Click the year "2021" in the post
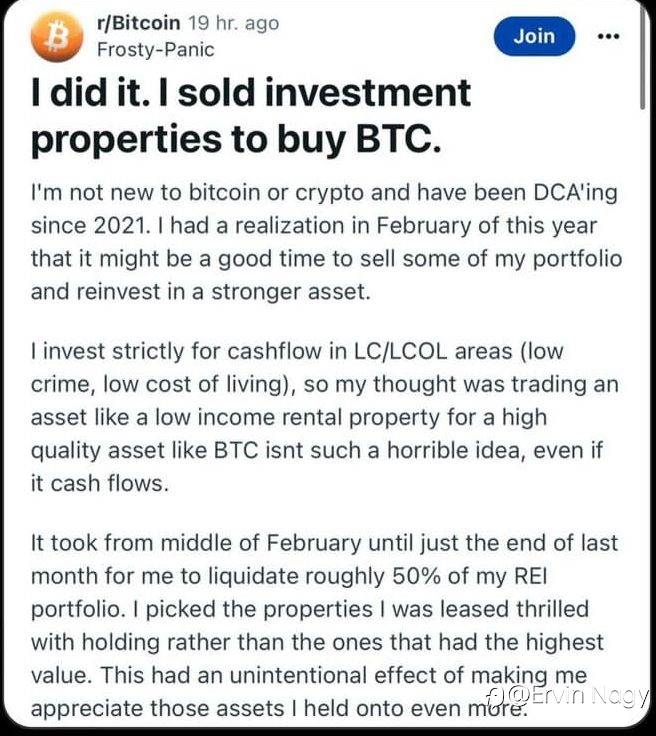The width and height of the screenshot is (656, 736). tap(127, 226)
